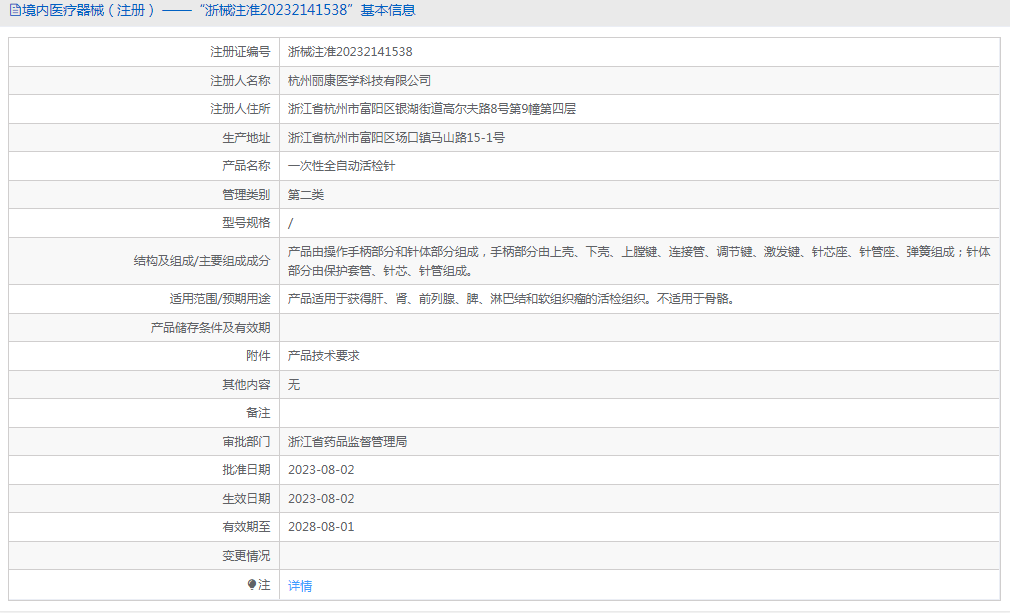Viewport: 1010px width, 613px height.
Task: Click effective date 2023-08-02 in 生效日期 row
Action: pos(321,499)
